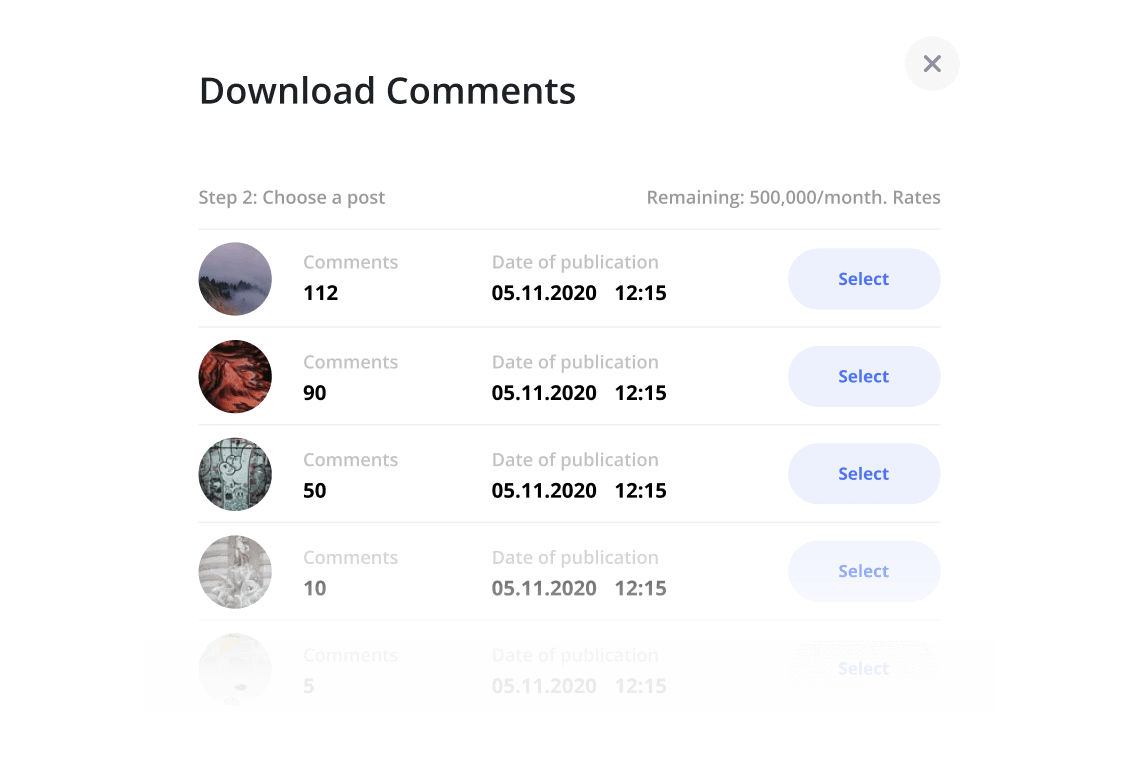Open the red abstract post thumbnail
Screen dimensions: 1140x760
[235, 377]
